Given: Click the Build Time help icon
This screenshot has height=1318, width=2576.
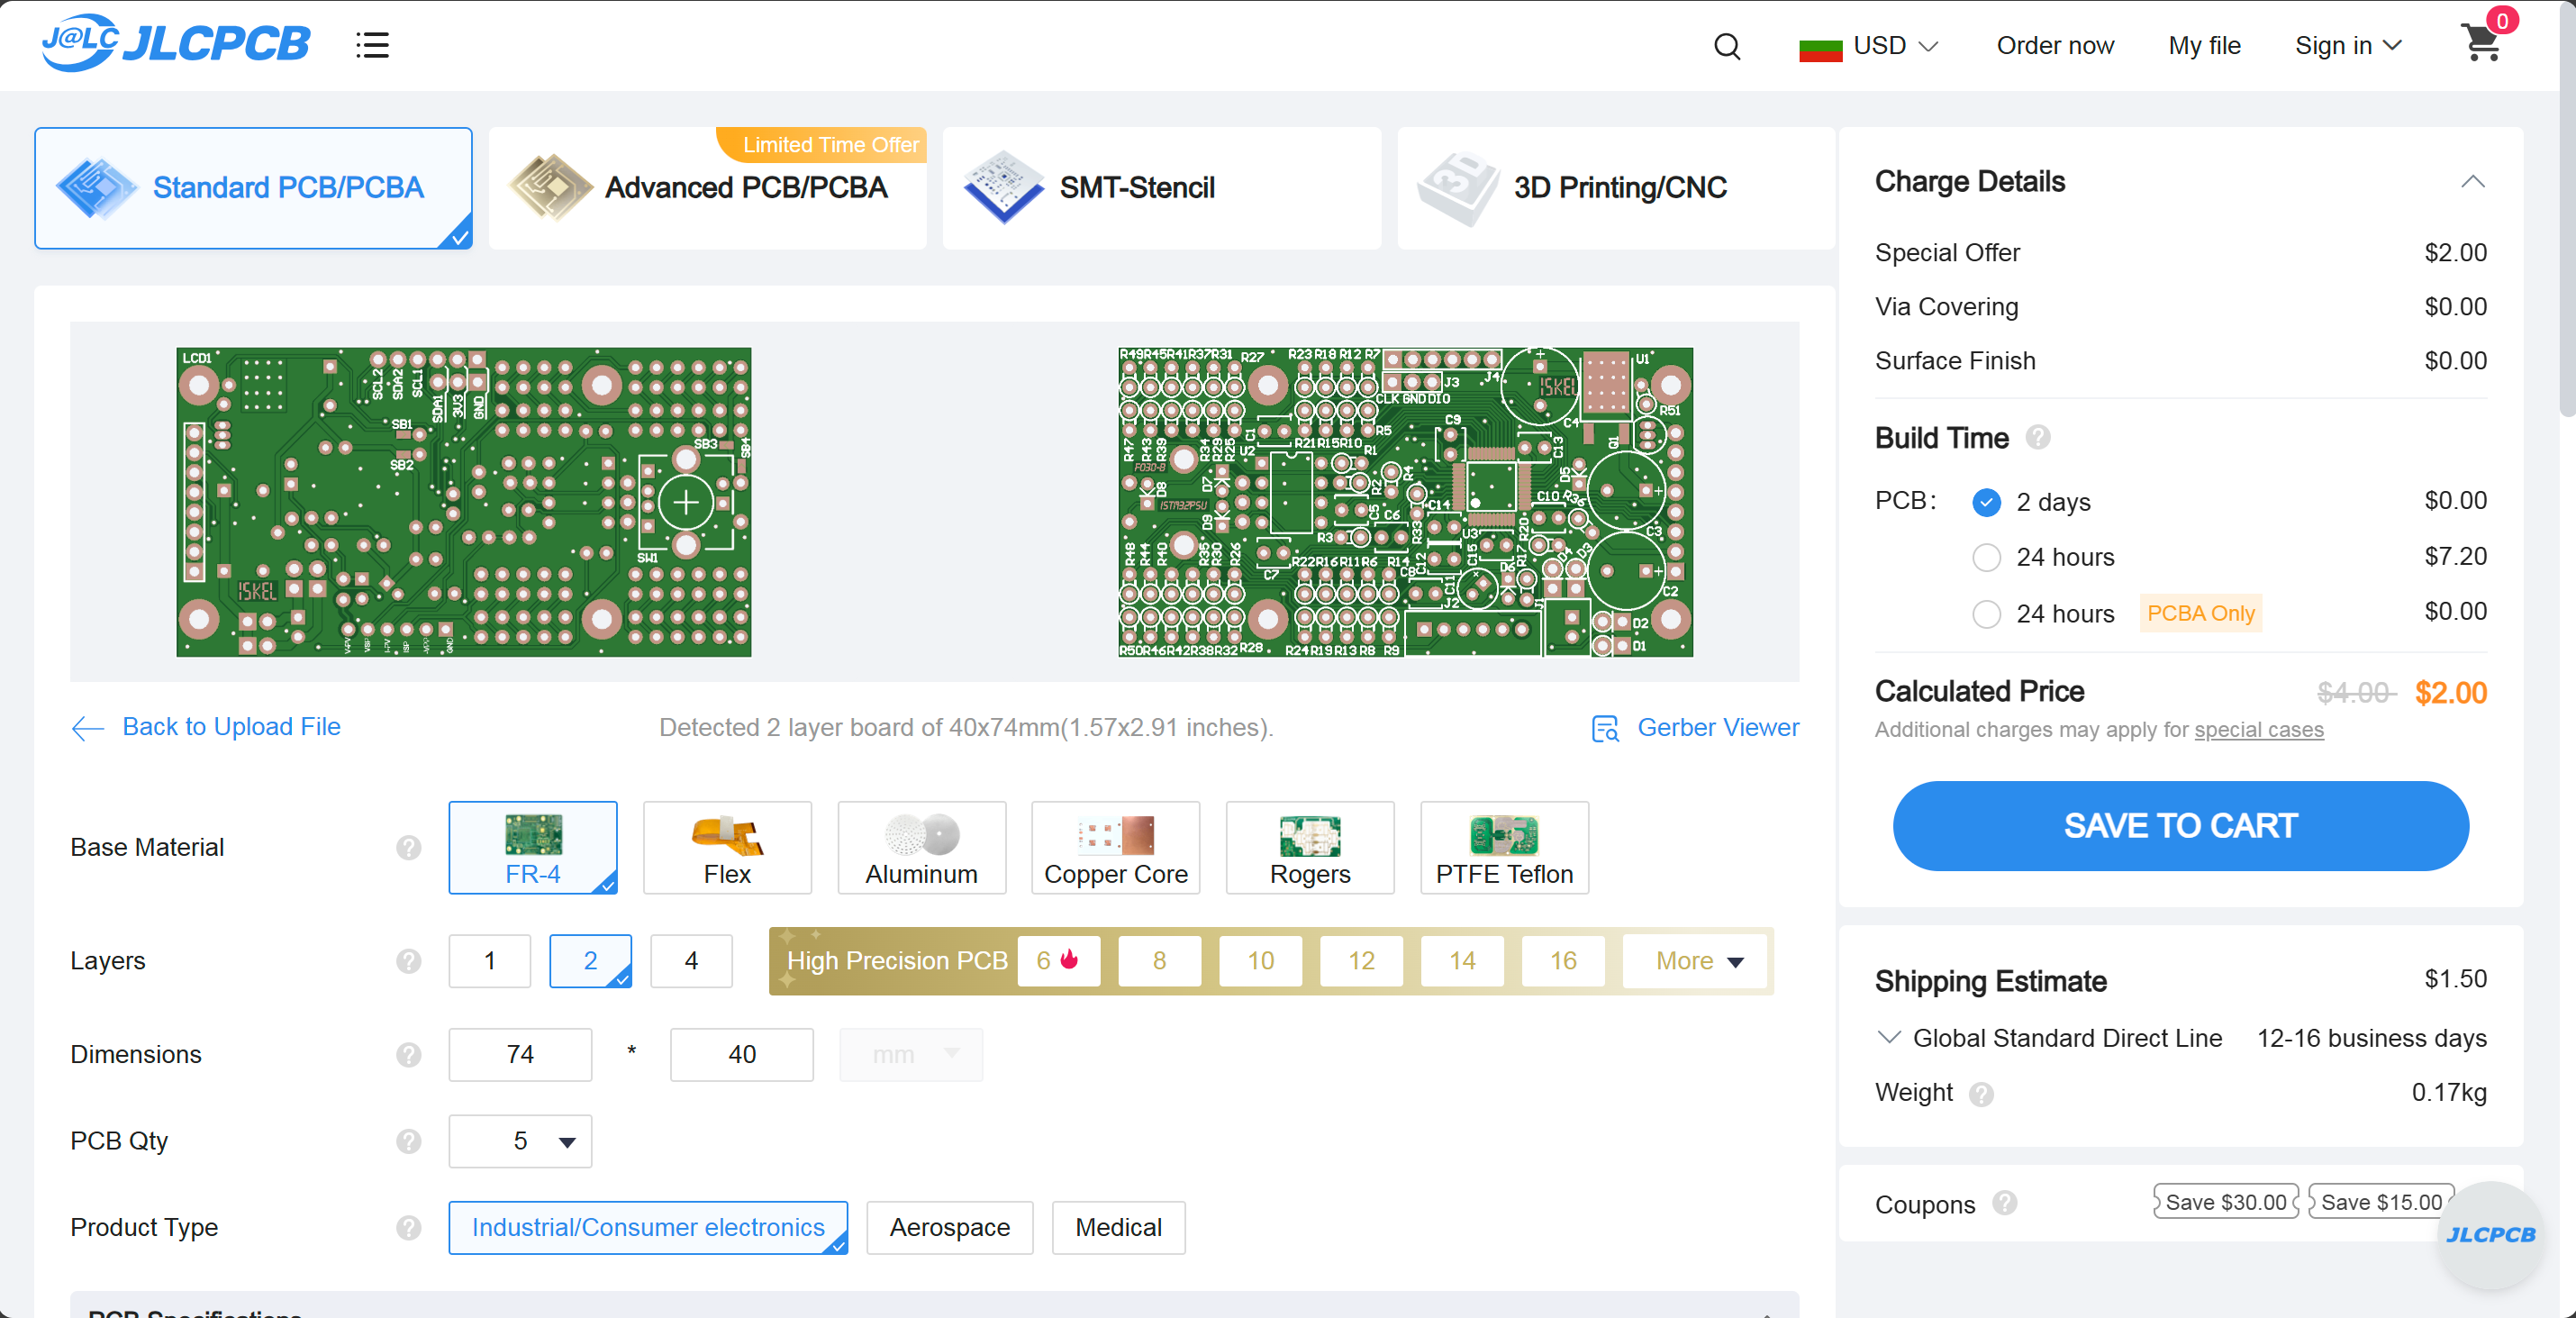Looking at the screenshot, I should [x=2037, y=438].
